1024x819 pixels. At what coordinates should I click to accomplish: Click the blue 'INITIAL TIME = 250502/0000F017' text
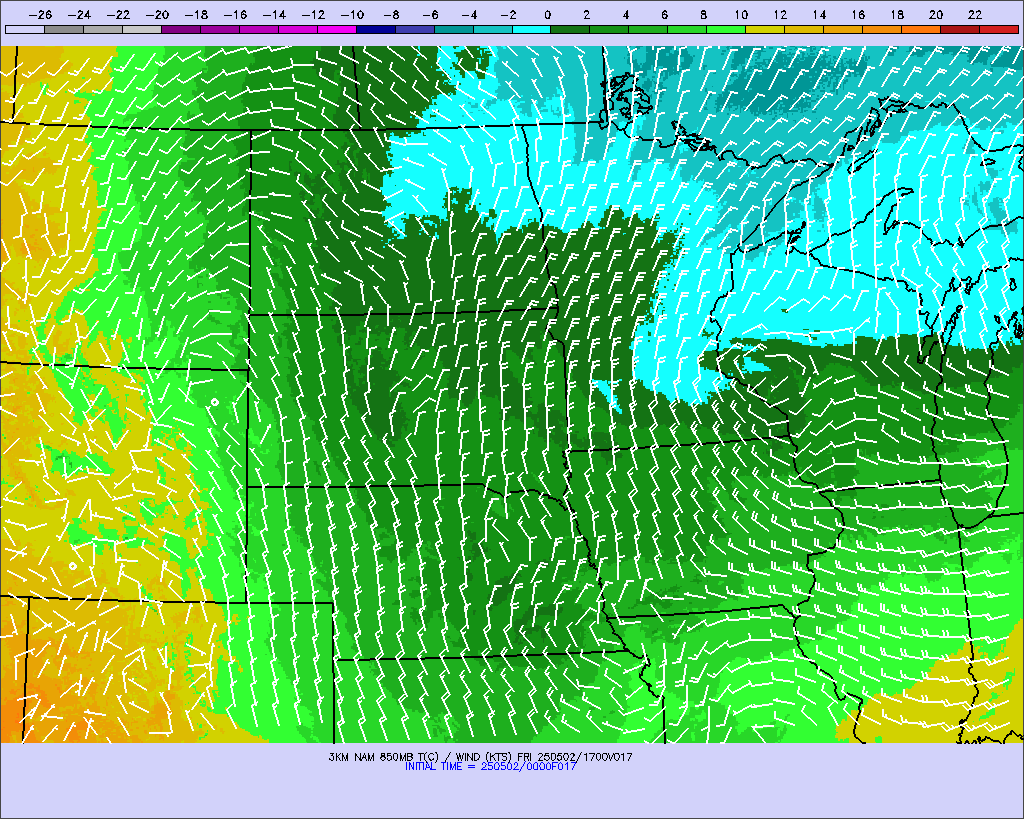click(x=490, y=766)
